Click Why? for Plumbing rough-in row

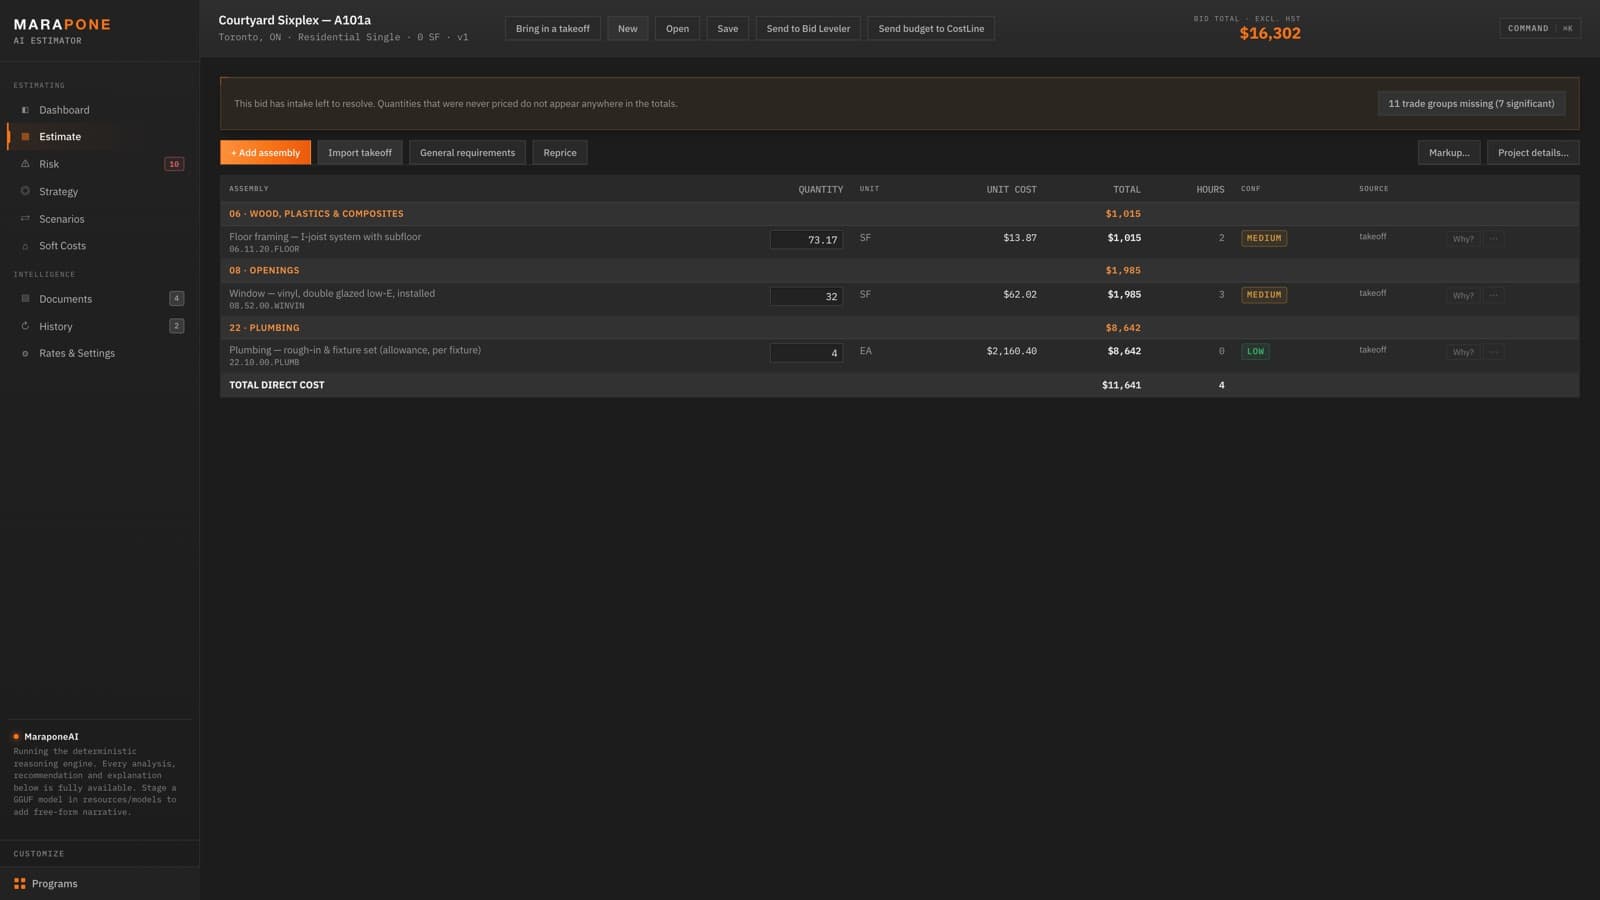pyautogui.click(x=1463, y=352)
